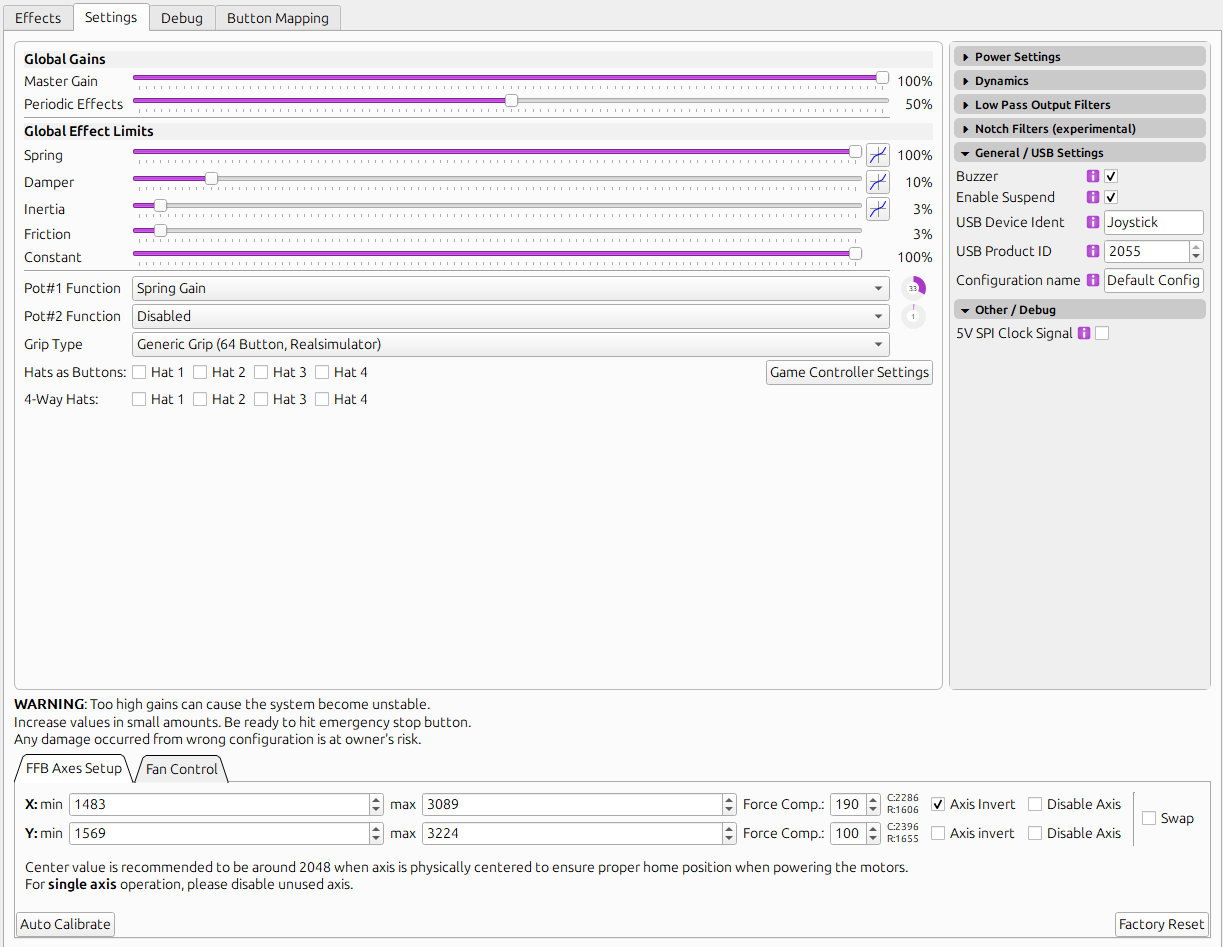Toggle the Enable Suspend checkbox
Screen dimensions: 1223x947
click(1111, 197)
